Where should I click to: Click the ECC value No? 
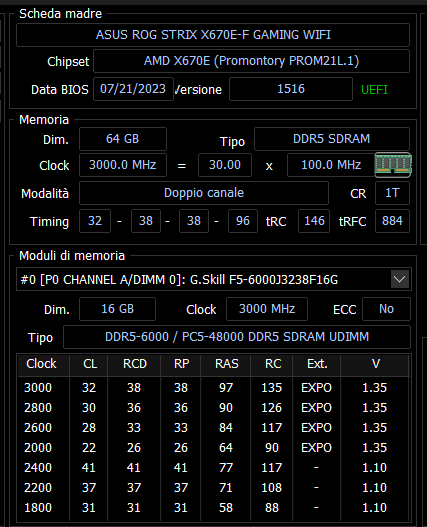(386, 309)
